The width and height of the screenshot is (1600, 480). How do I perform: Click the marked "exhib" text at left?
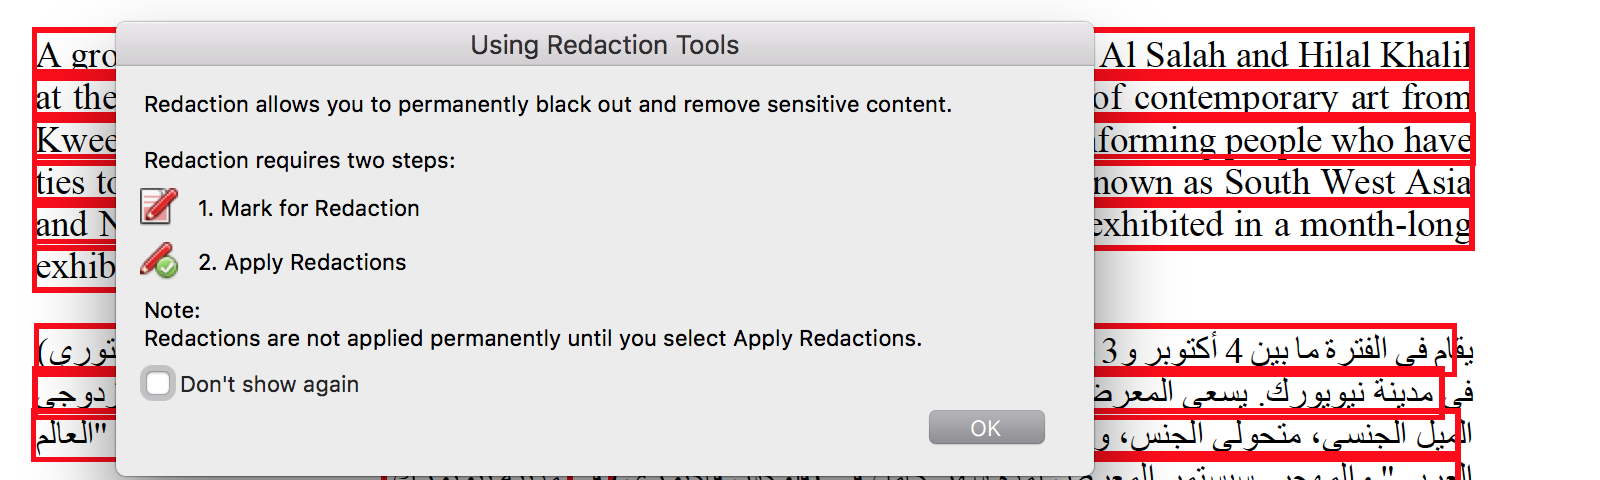(x=76, y=267)
